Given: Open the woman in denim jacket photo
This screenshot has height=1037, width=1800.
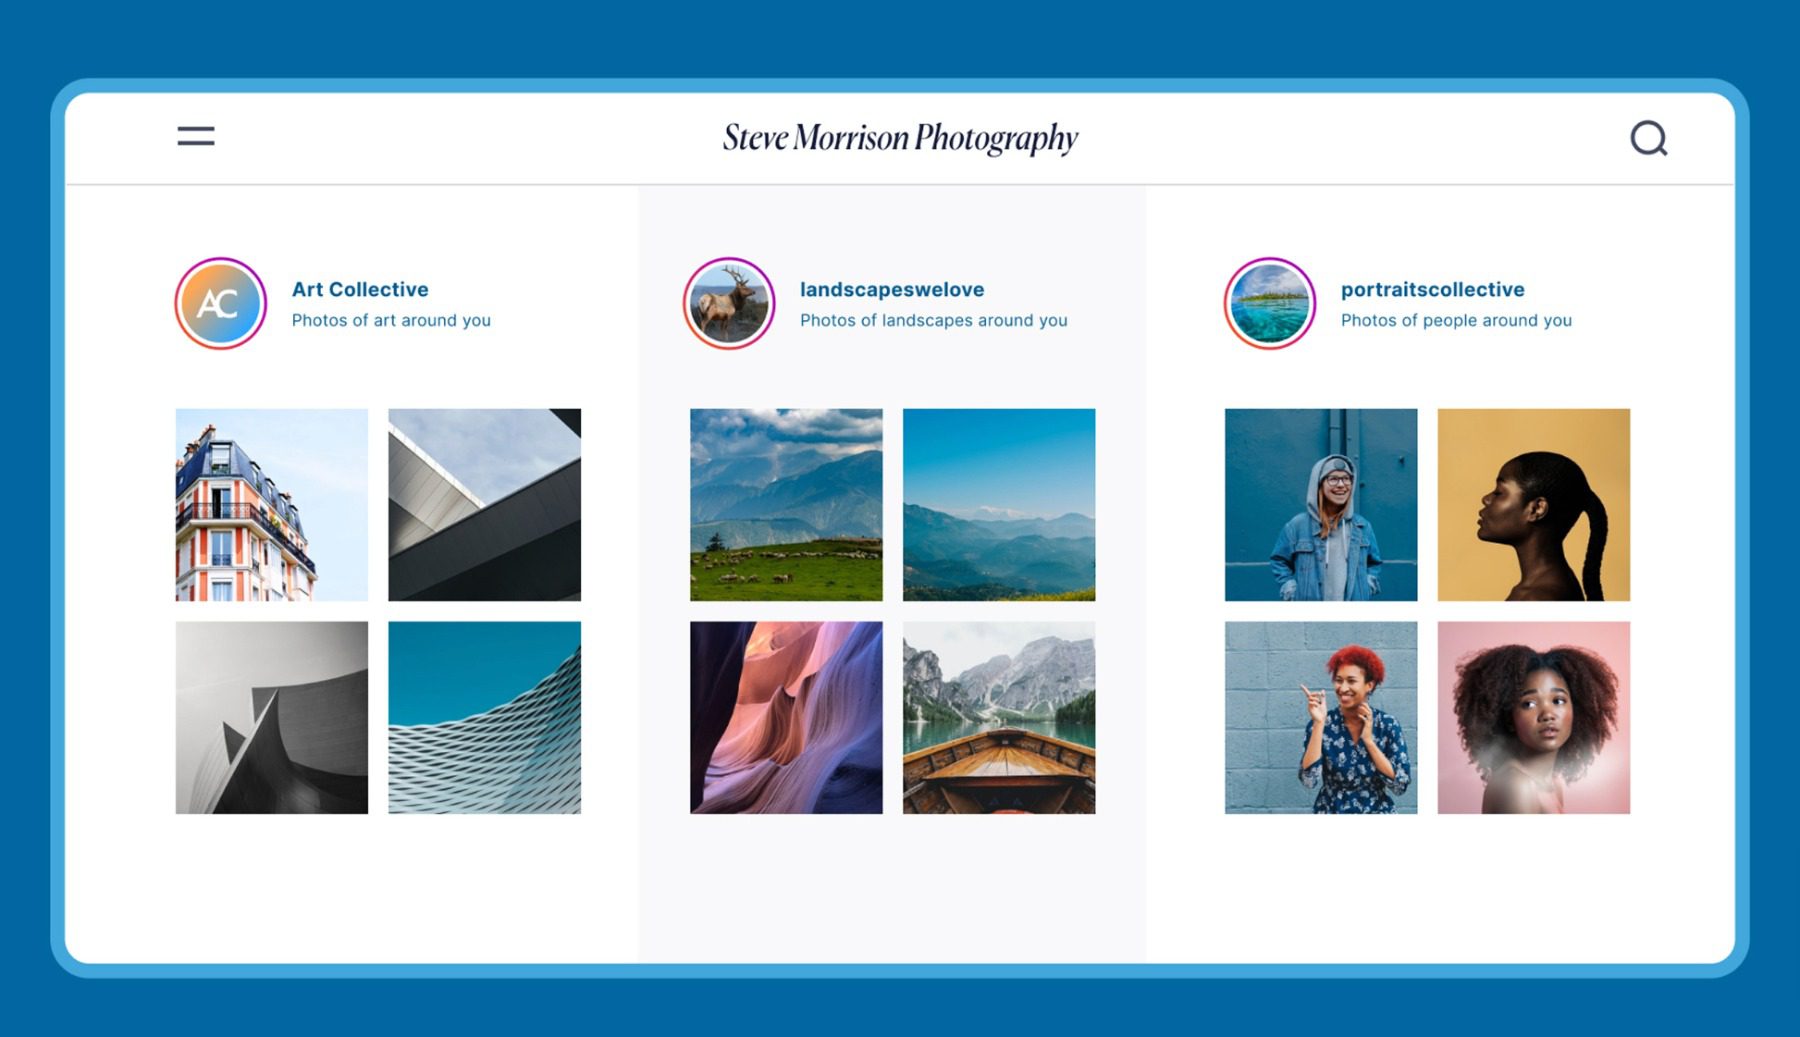Looking at the screenshot, I should (x=1321, y=505).
